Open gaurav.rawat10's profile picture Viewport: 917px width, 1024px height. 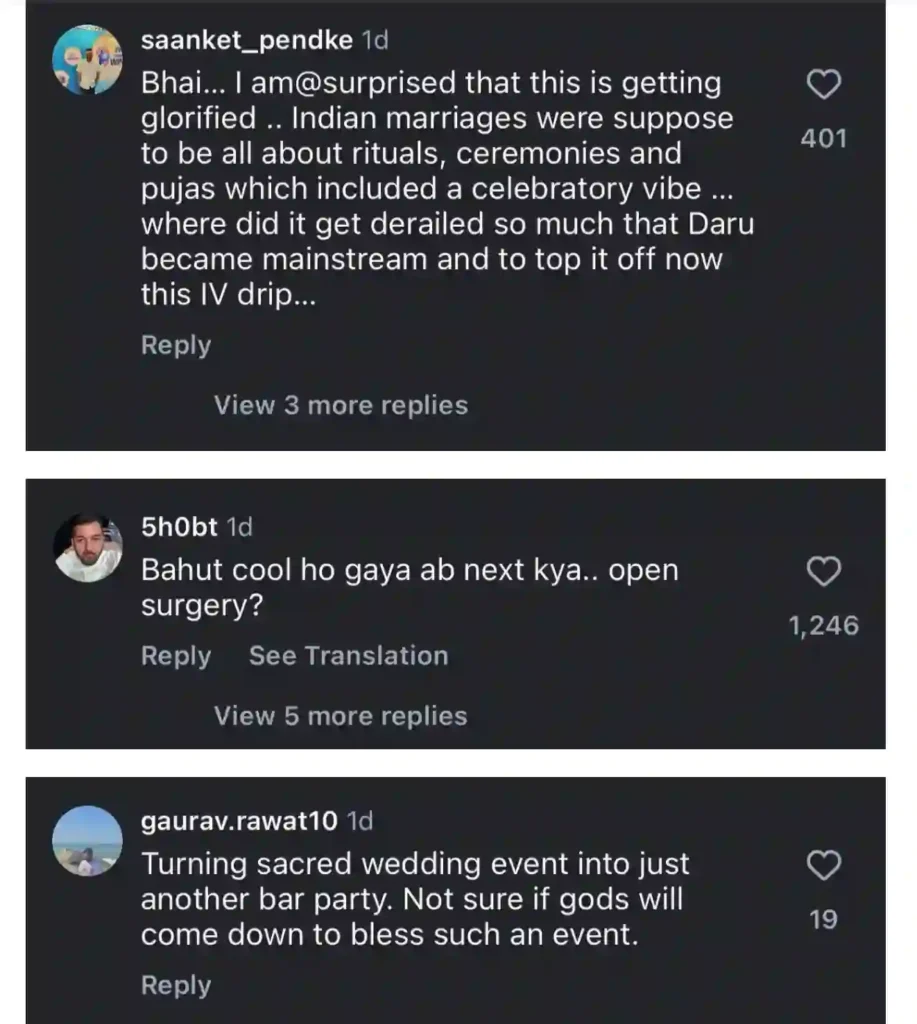coord(88,841)
